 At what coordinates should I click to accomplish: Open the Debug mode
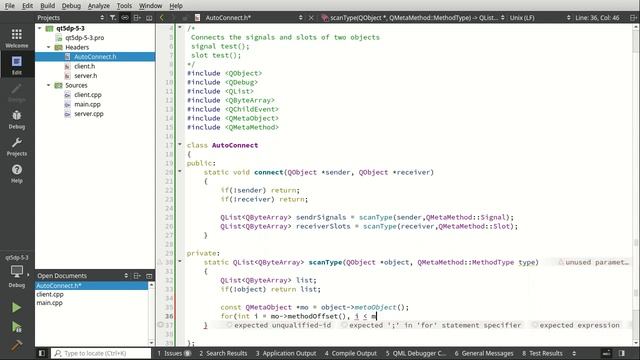pos(17,119)
